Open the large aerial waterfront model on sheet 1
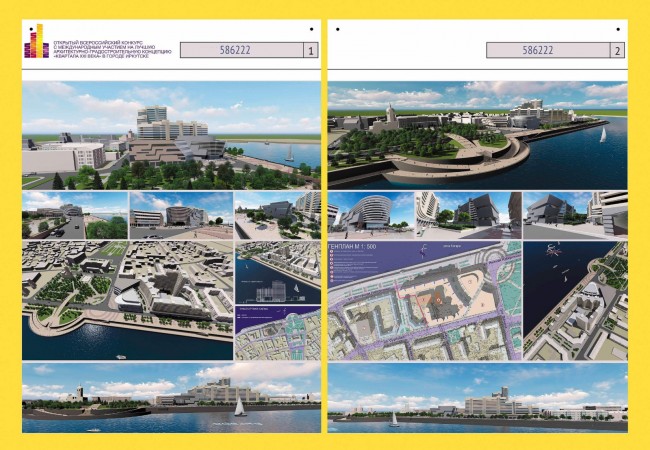Screen dimensions: 650x450 coord(127,300)
